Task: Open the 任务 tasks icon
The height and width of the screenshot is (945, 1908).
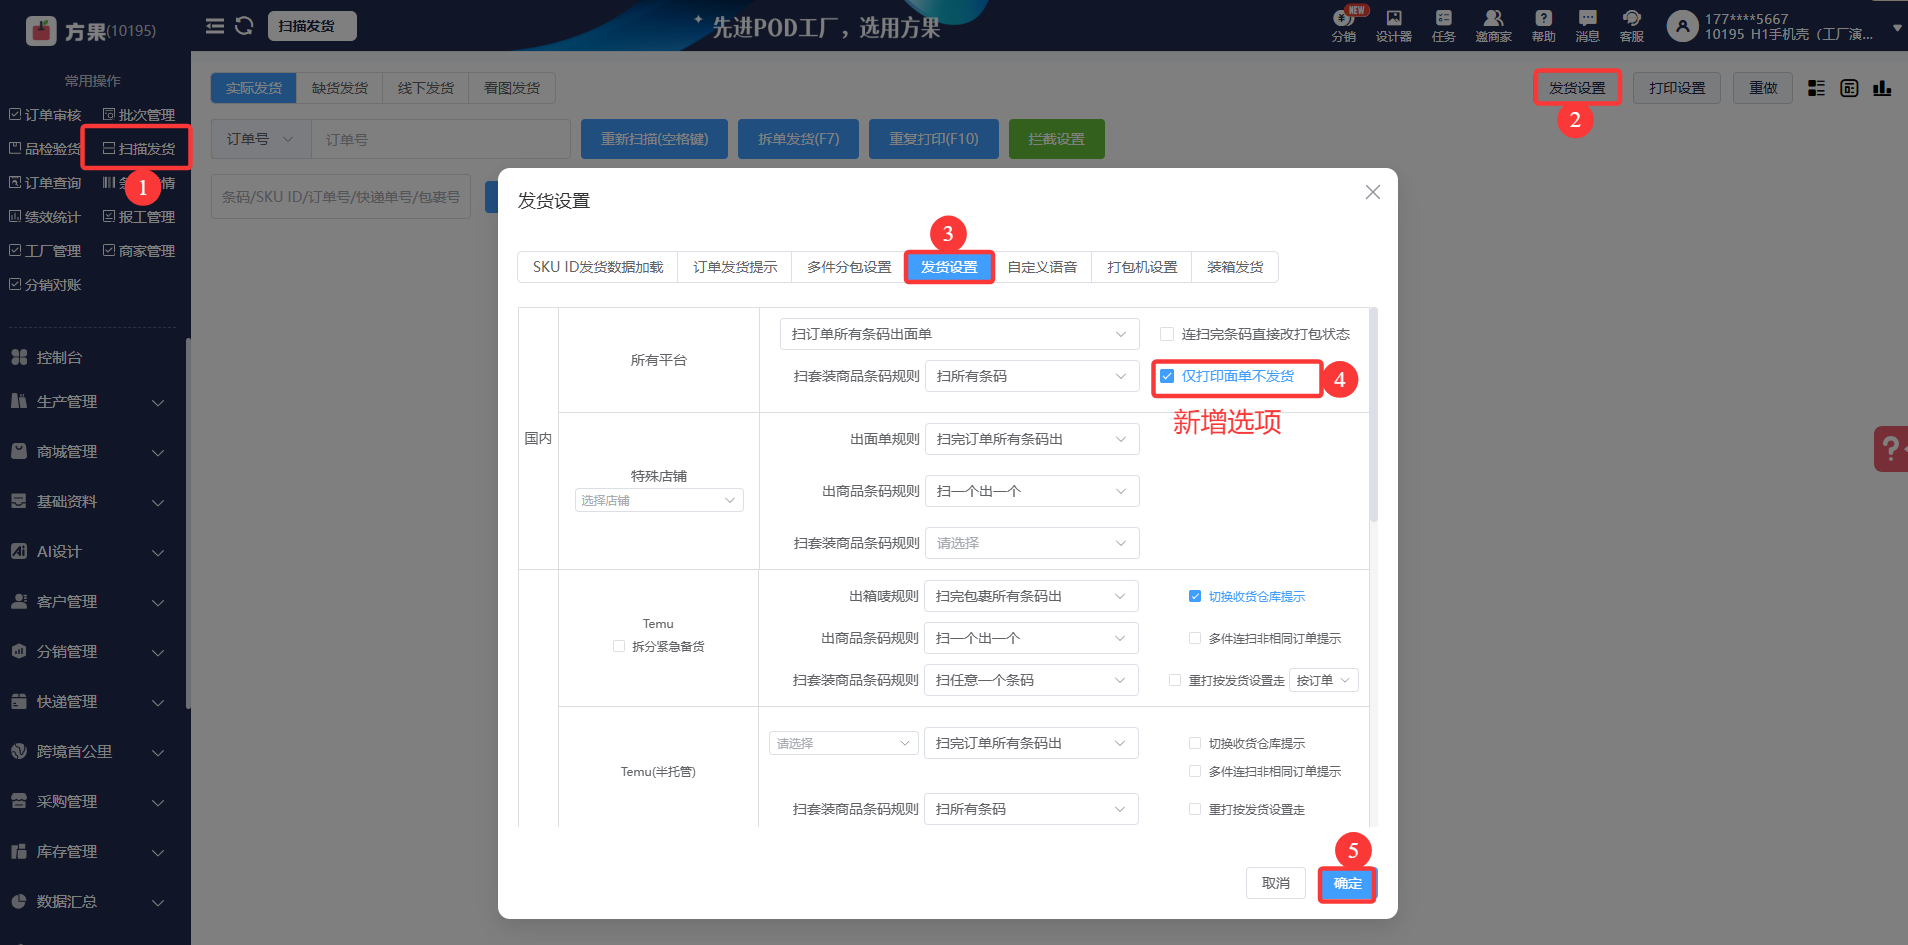Action: coord(1443,25)
